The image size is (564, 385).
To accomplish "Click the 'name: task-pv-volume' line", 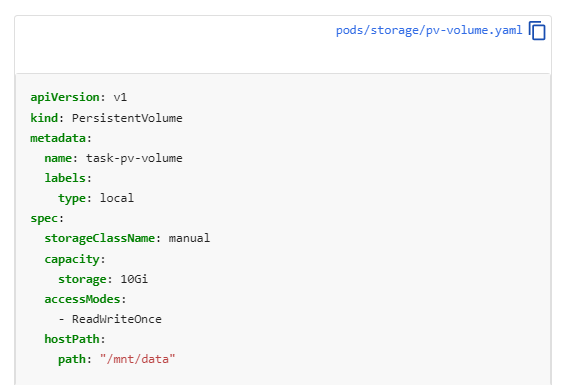I will 113,158.
